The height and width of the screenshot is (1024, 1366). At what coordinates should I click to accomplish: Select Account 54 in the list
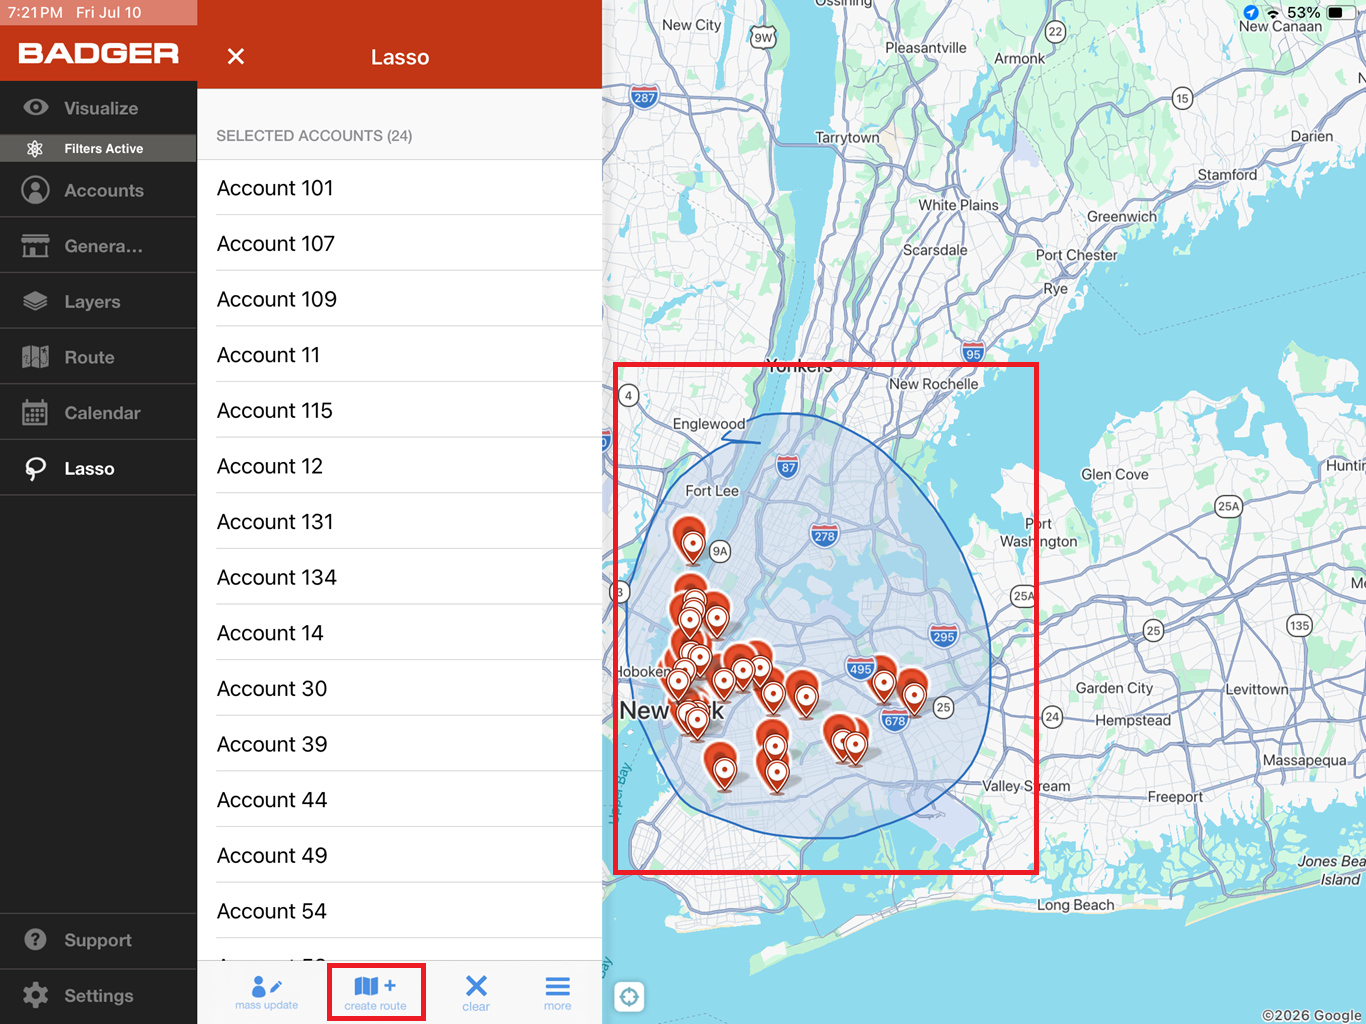(x=400, y=912)
